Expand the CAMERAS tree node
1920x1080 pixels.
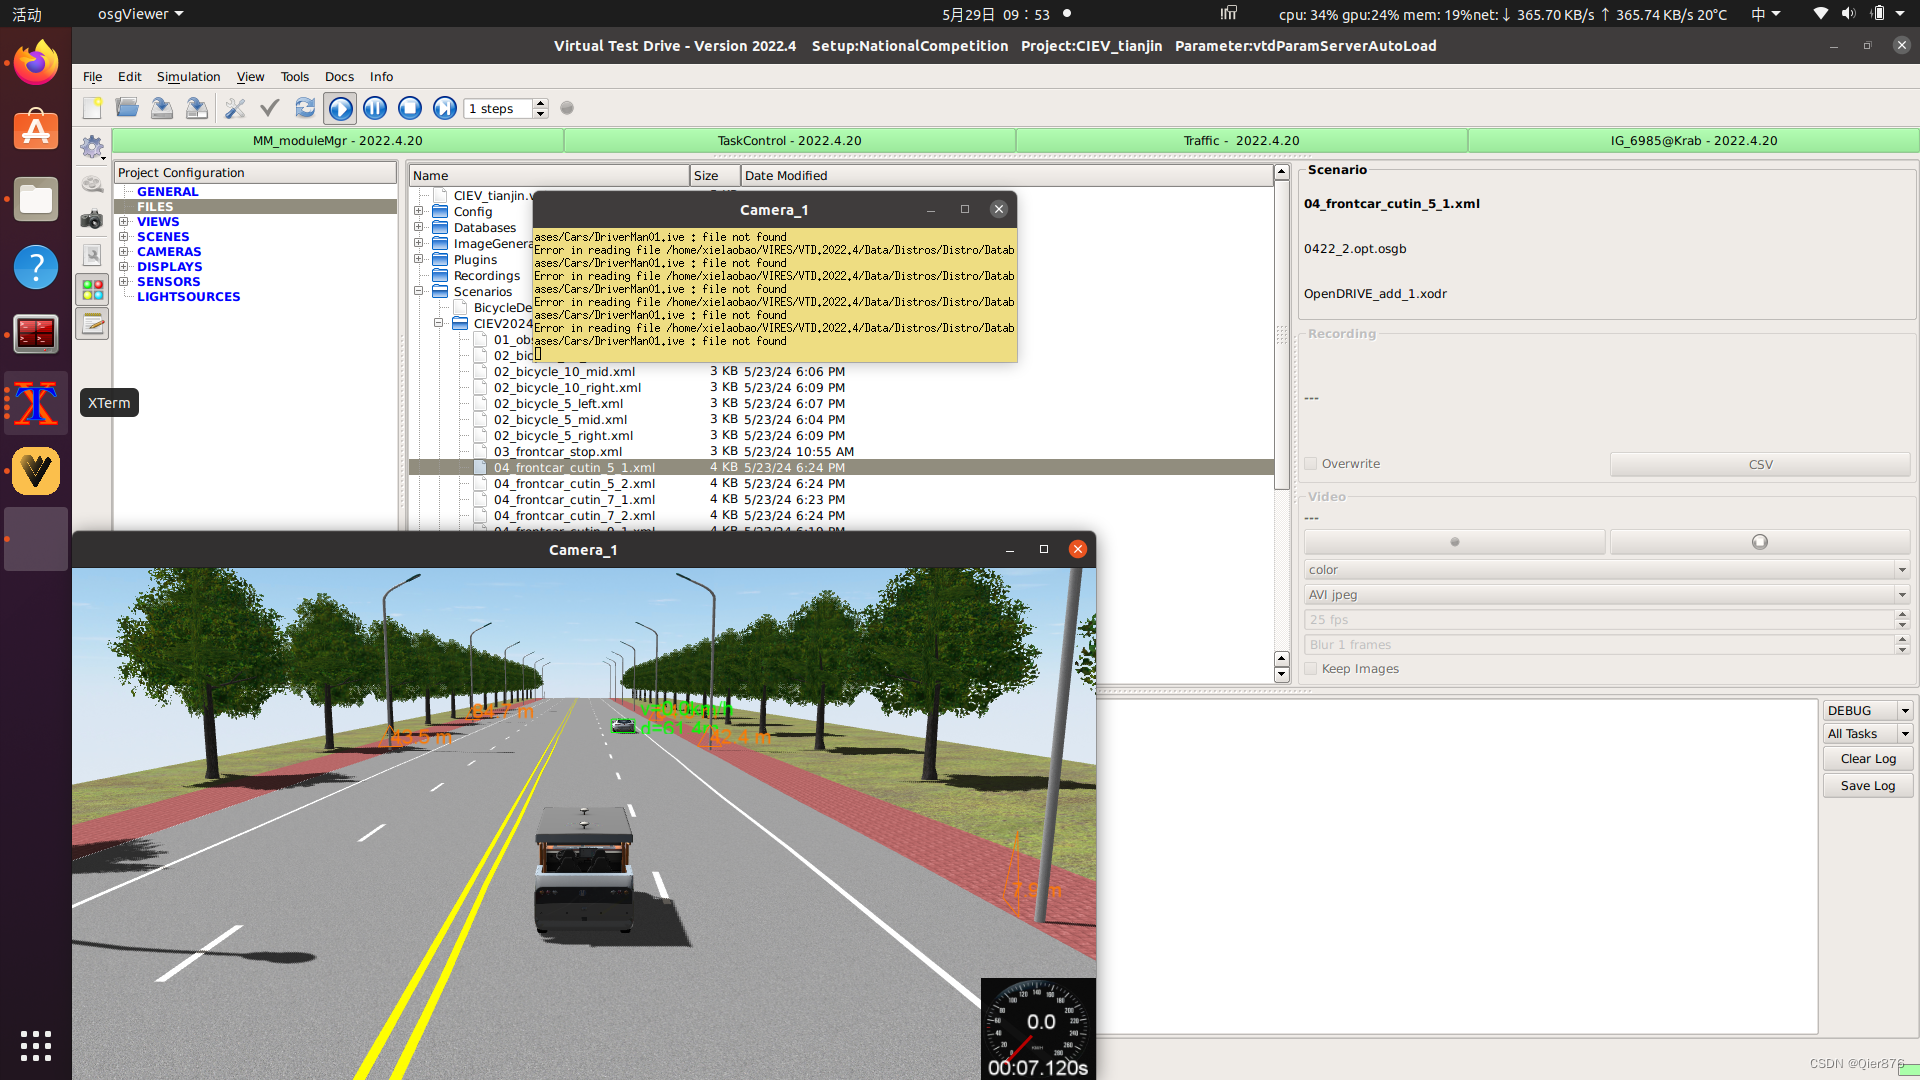point(124,252)
